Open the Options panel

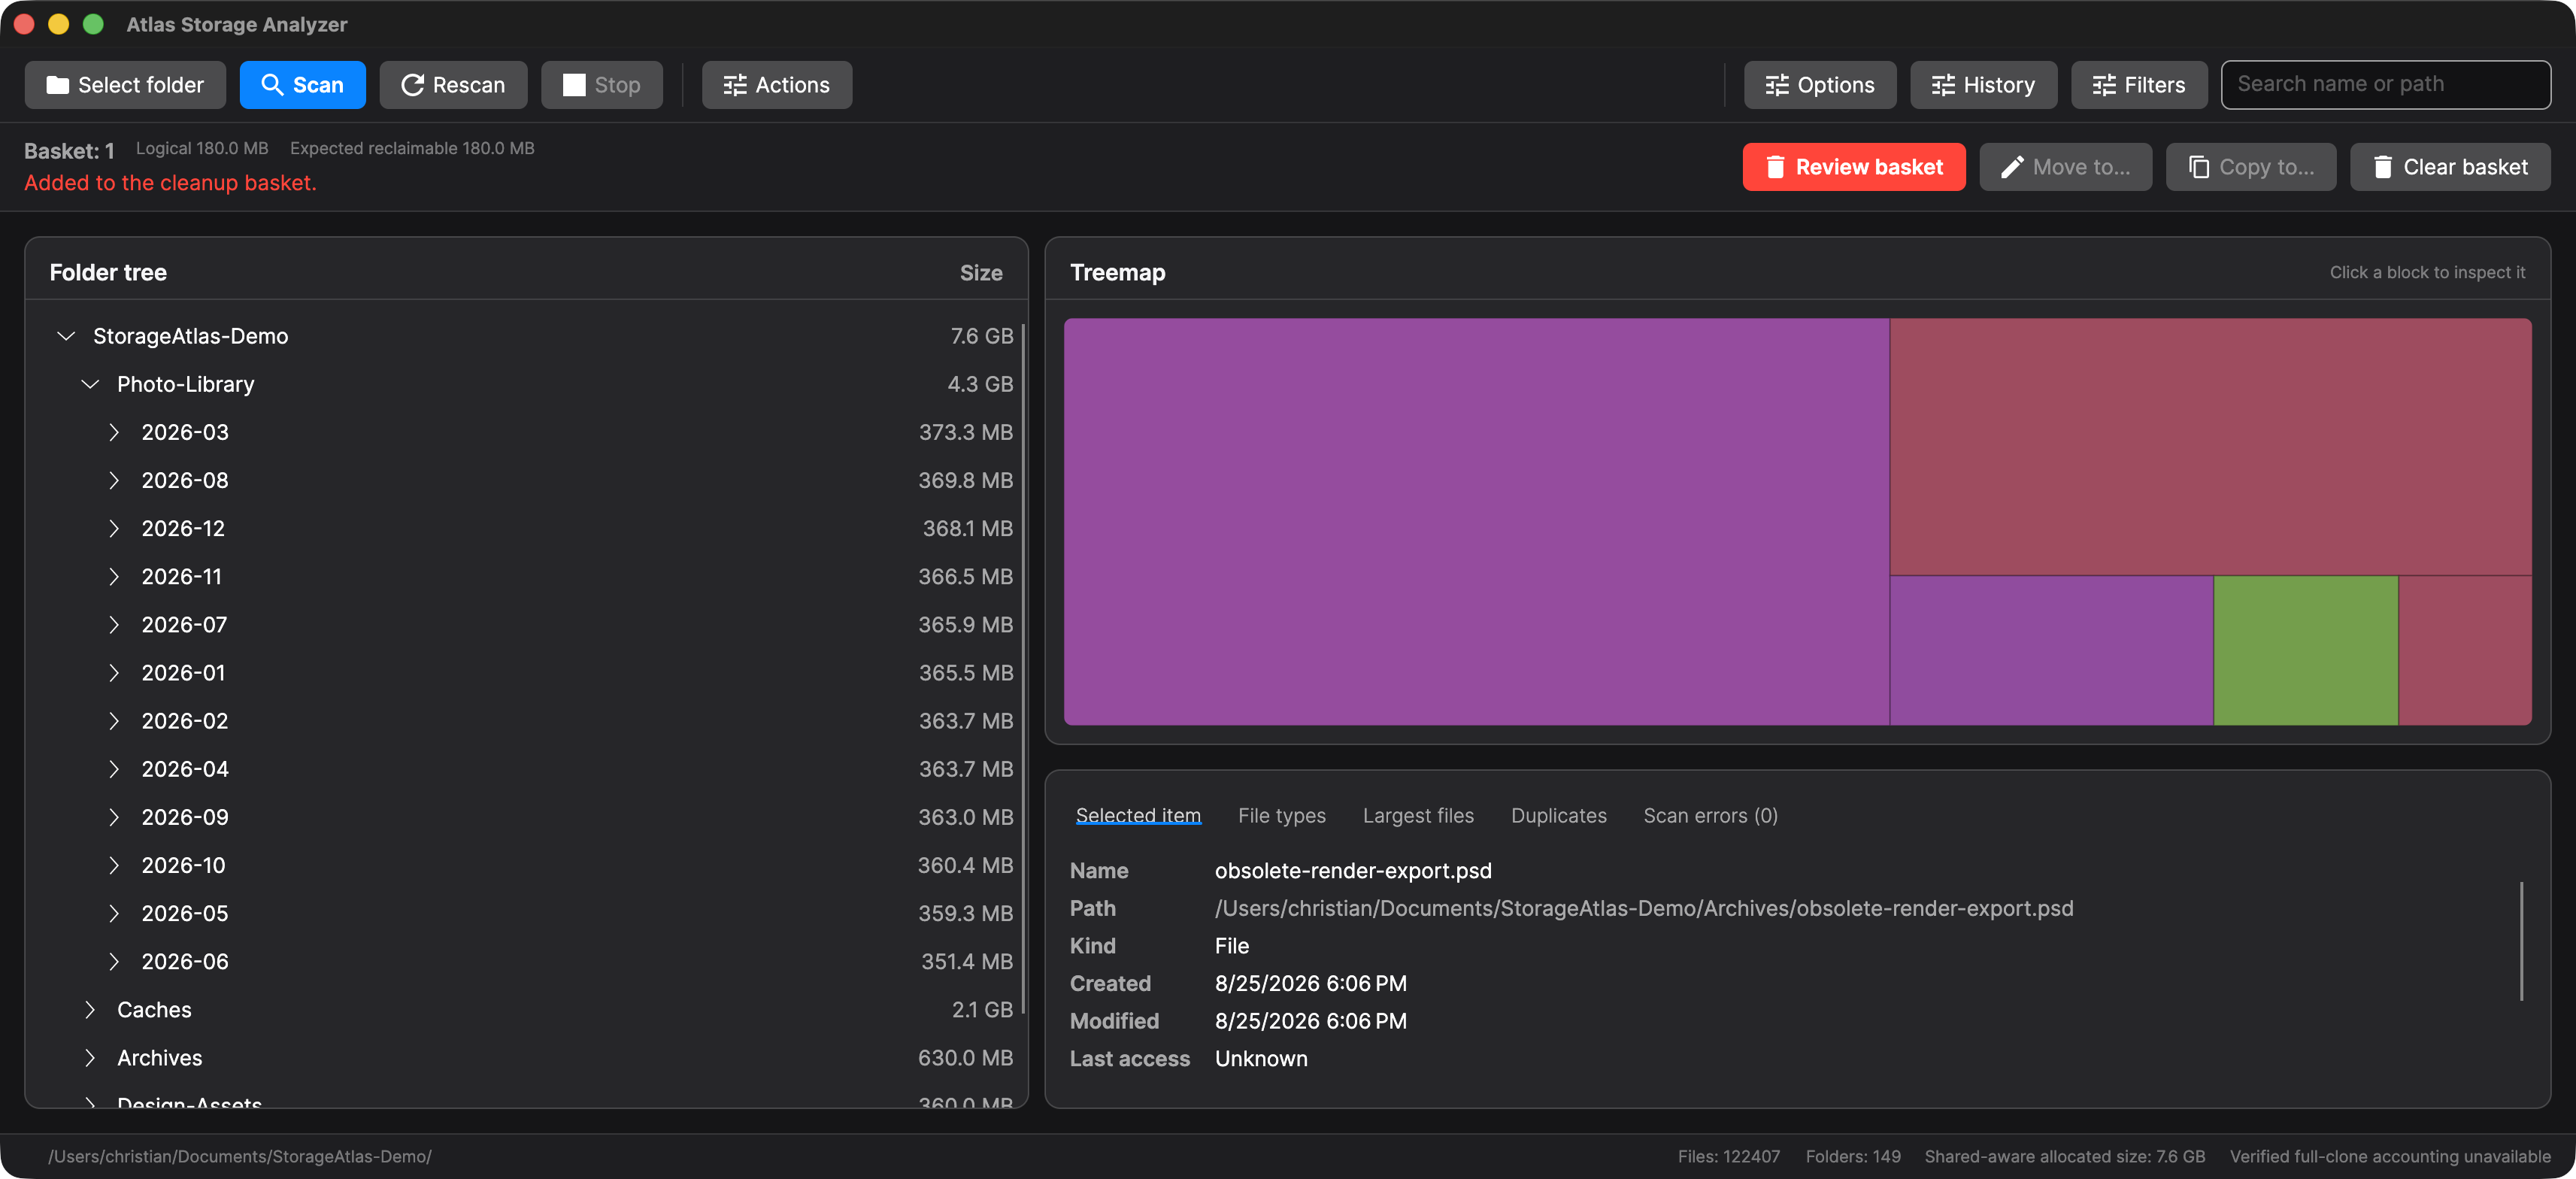click(x=1819, y=85)
